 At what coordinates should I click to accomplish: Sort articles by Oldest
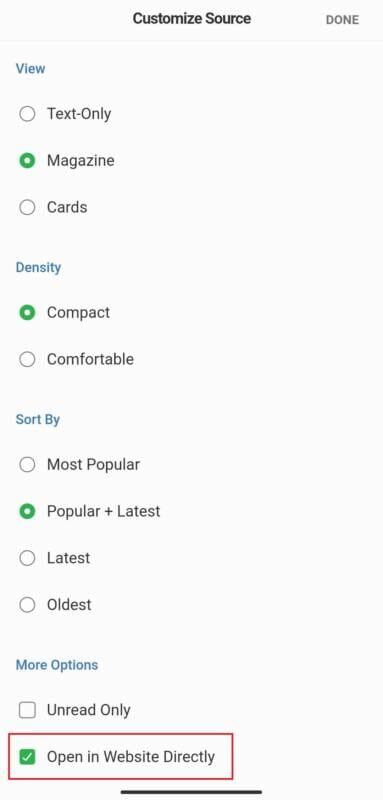tap(27, 605)
